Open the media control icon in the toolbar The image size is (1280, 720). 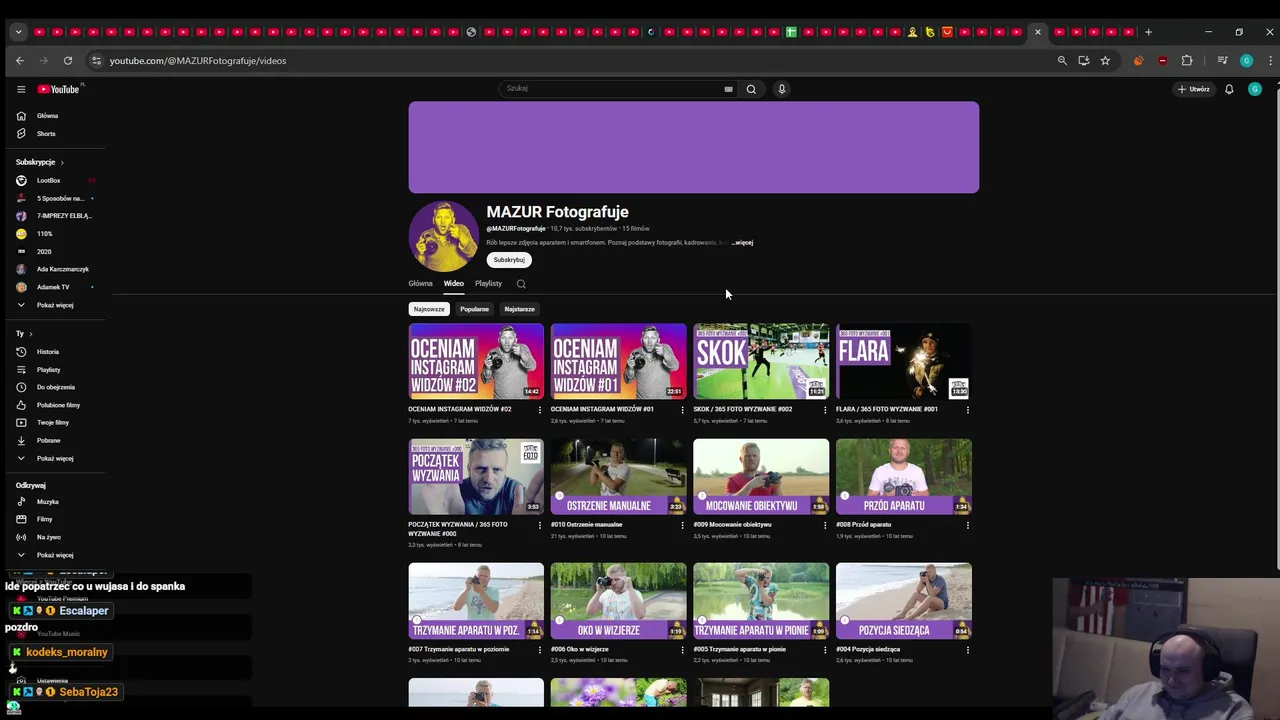[x=1222, y=61]
